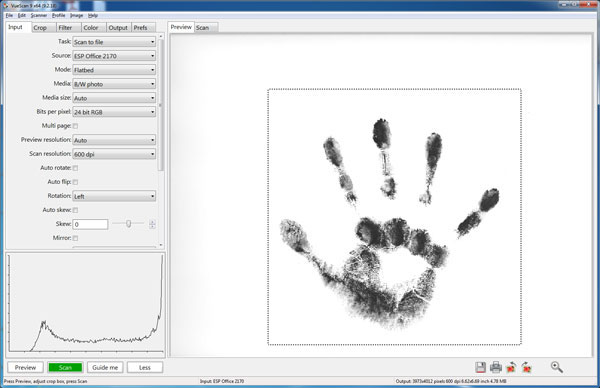Rotate image left with flower icon
Viewport: 600px width, 388px height.
511,367
